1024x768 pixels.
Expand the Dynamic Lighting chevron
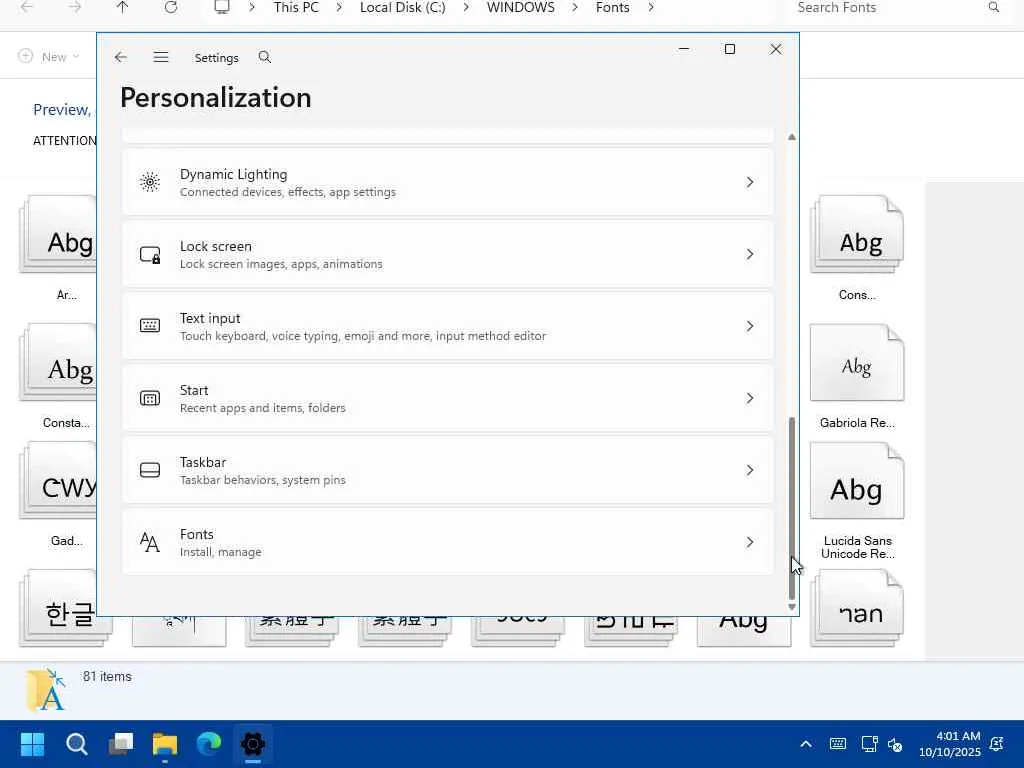[x=750, y=182]
